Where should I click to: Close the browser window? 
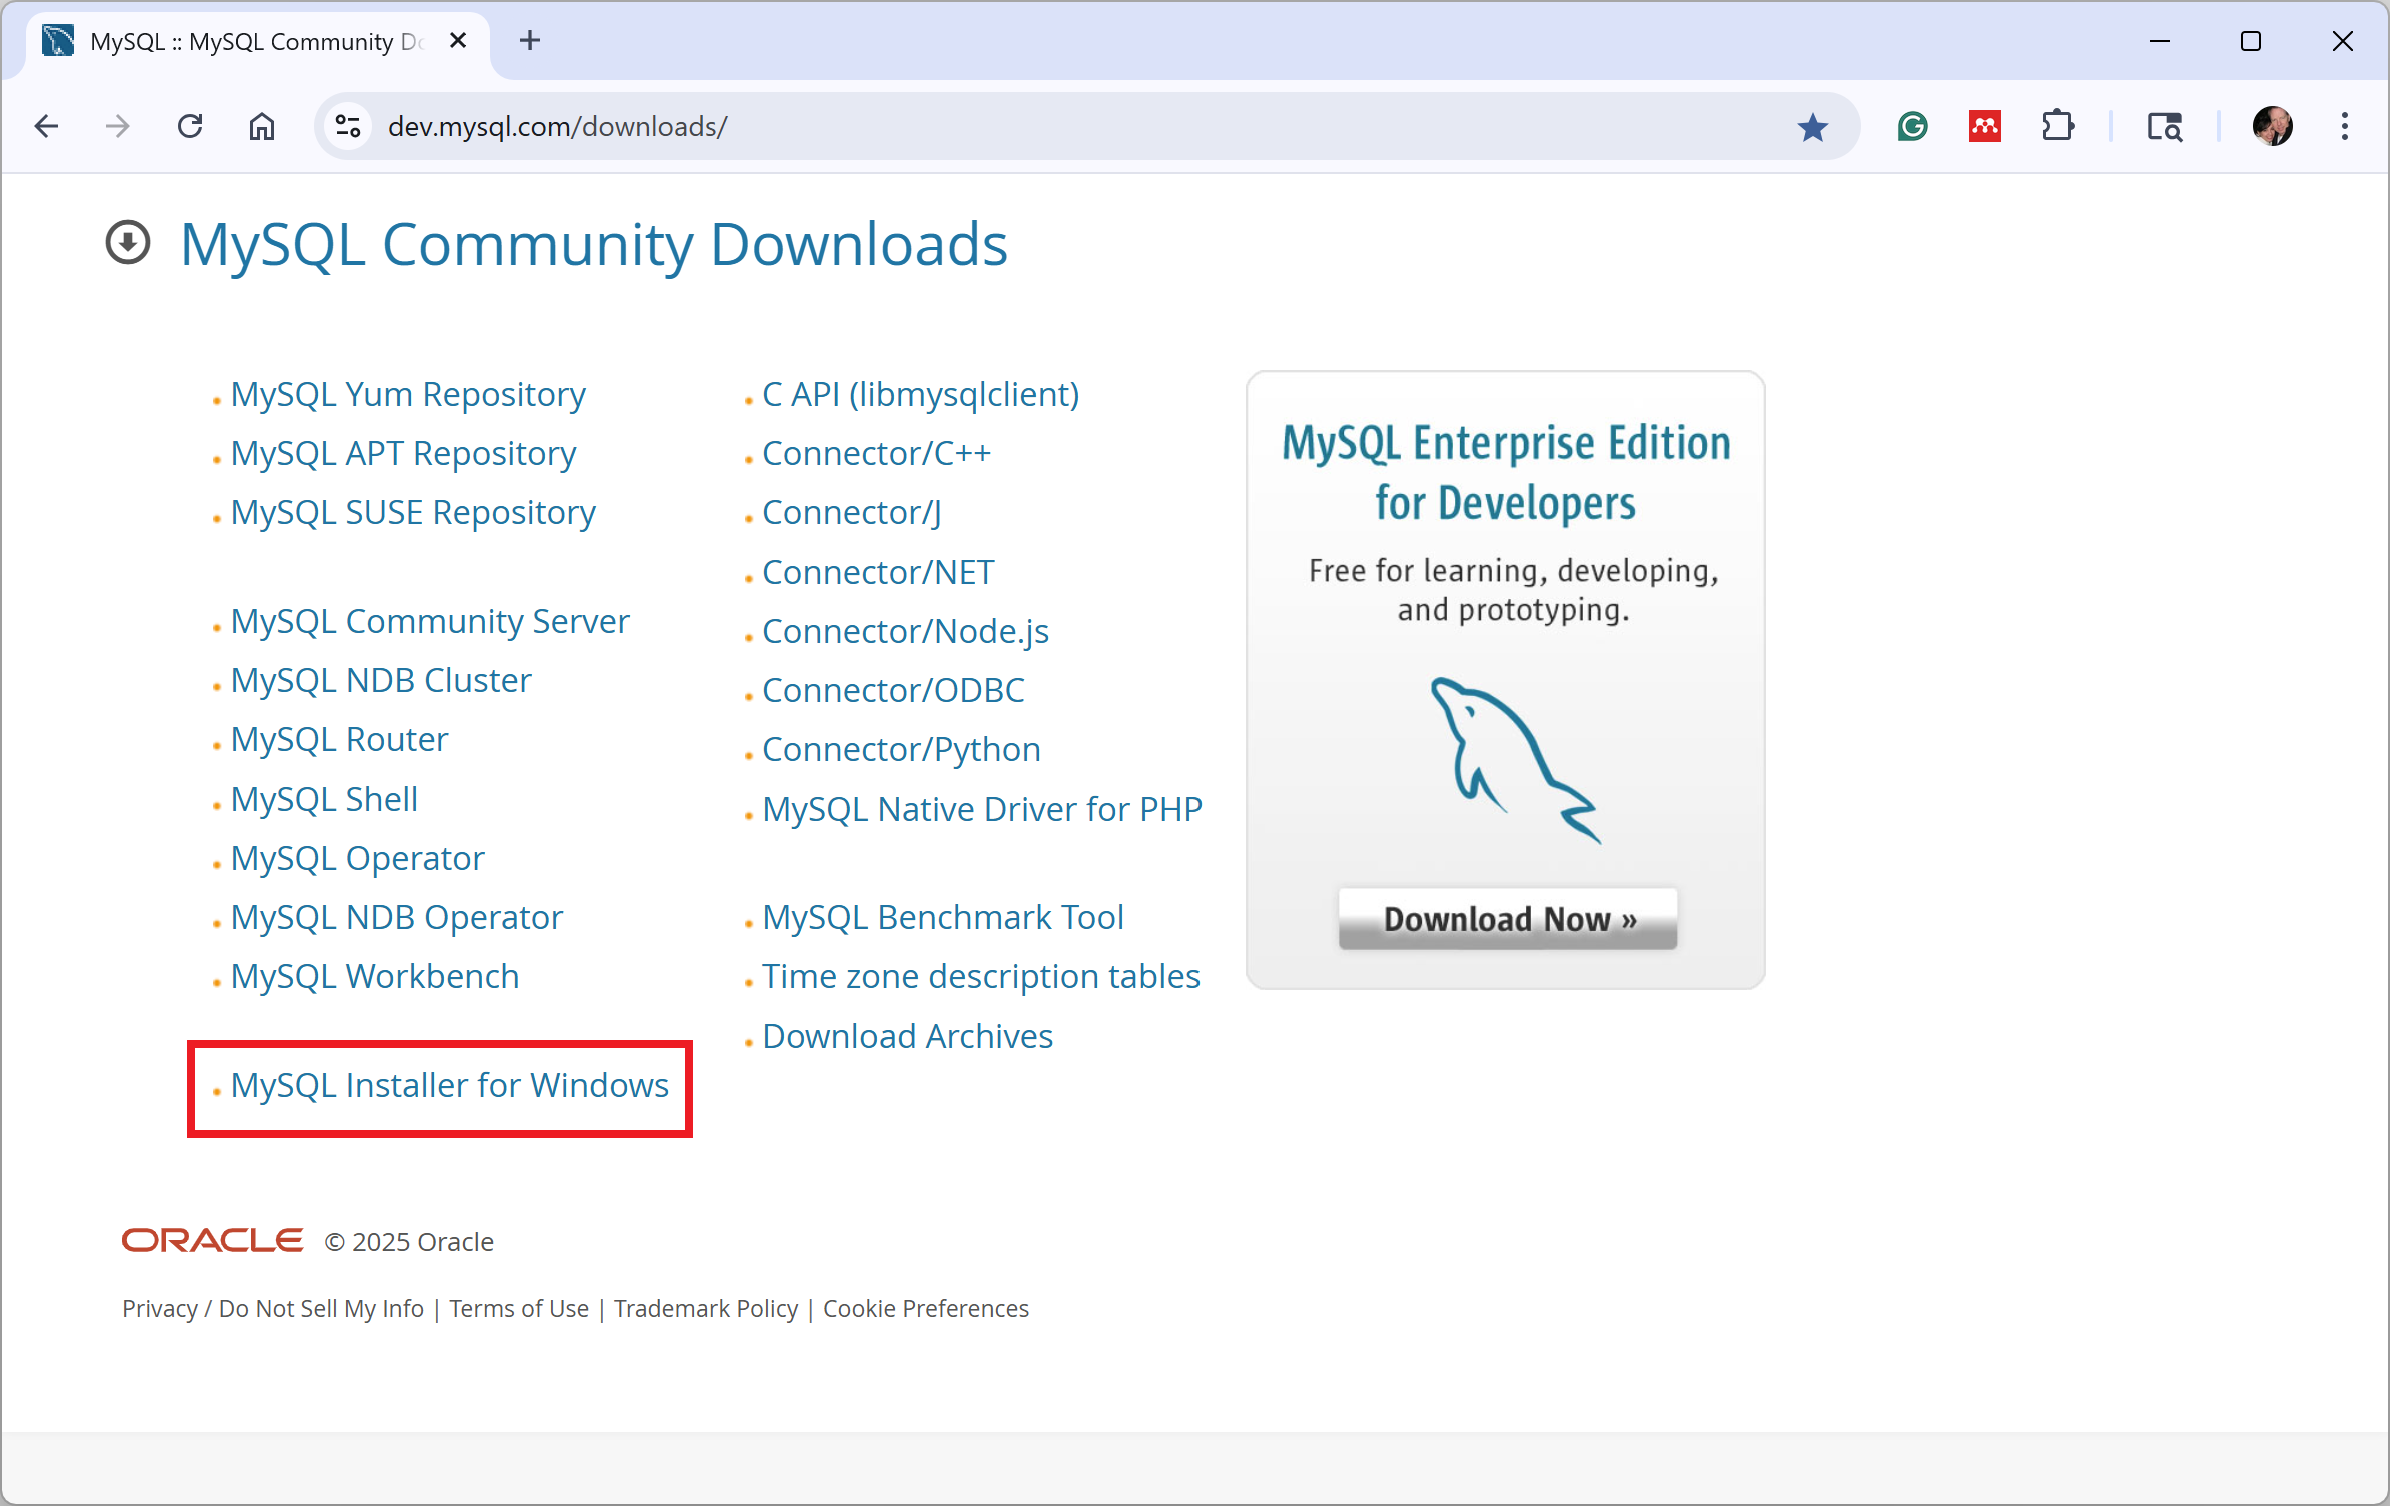pos(2343,41)
